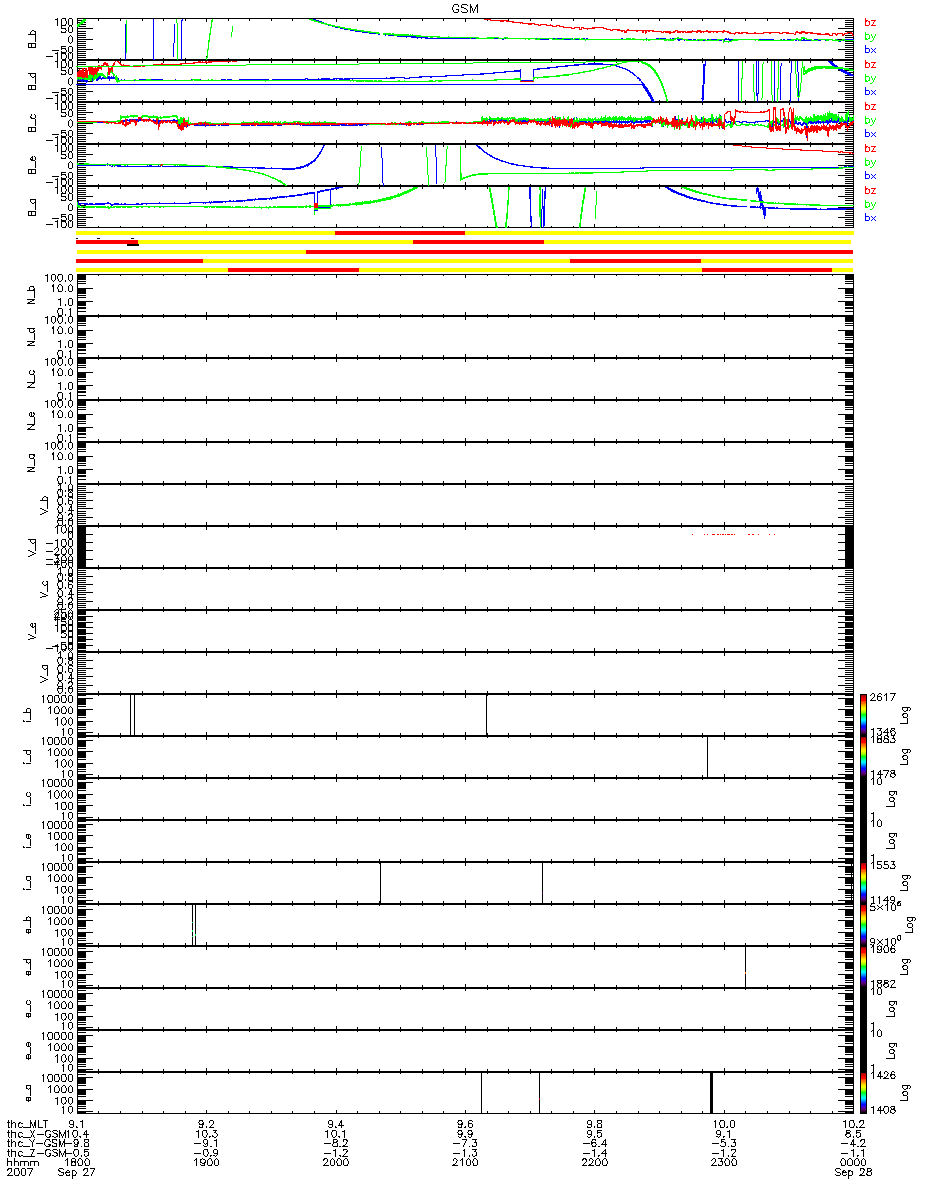Image resolution: width=930 pixels, height=1200 pixels.
Task: Select the B_b axis label
Action: click(30, 38)
